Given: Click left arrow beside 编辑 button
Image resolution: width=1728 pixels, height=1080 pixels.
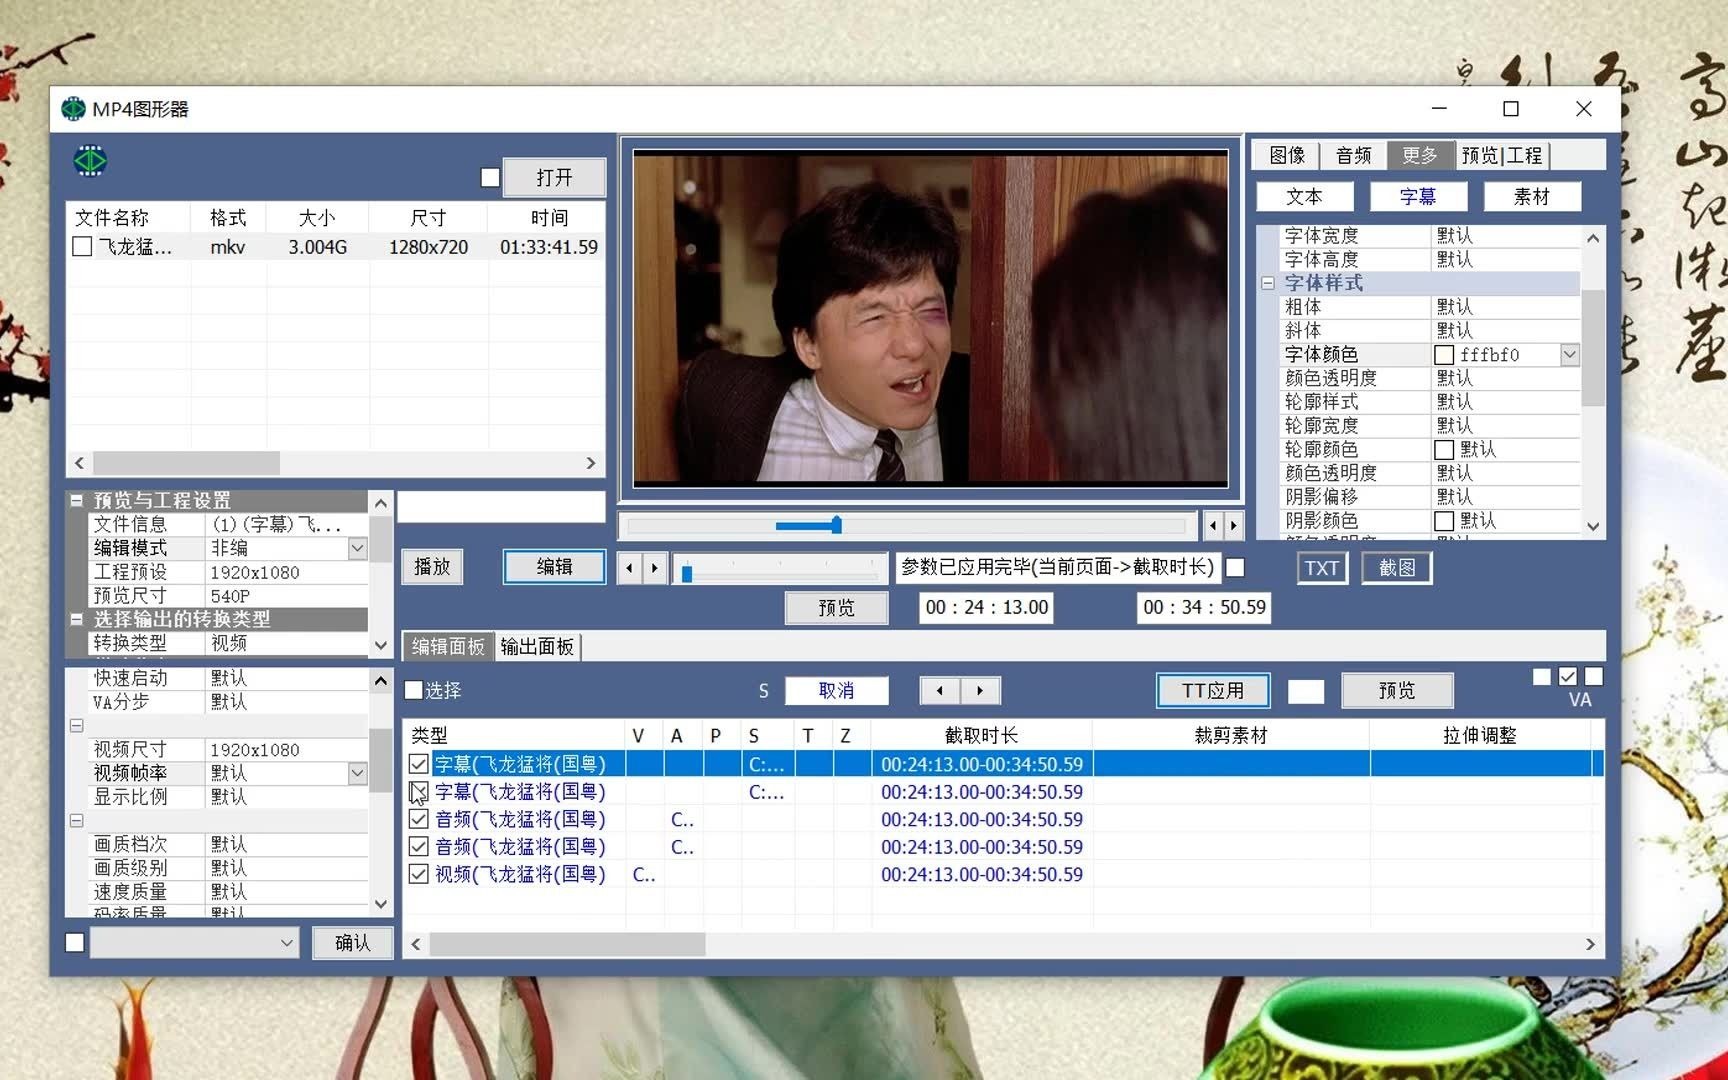Looking at the screenshot, I should tap(629, 568).
